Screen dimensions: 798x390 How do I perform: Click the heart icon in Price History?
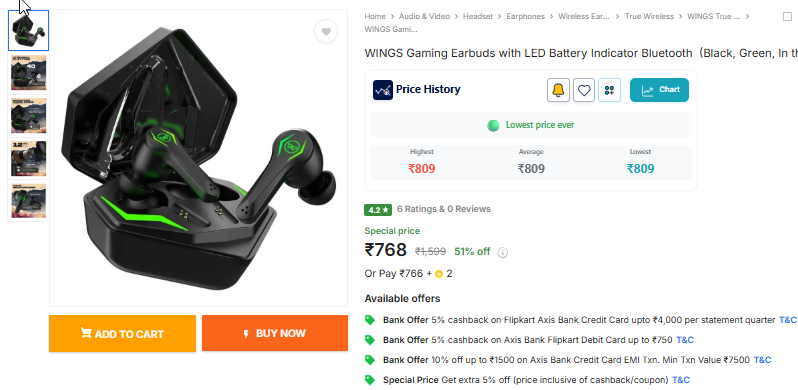tap(584, 90)
